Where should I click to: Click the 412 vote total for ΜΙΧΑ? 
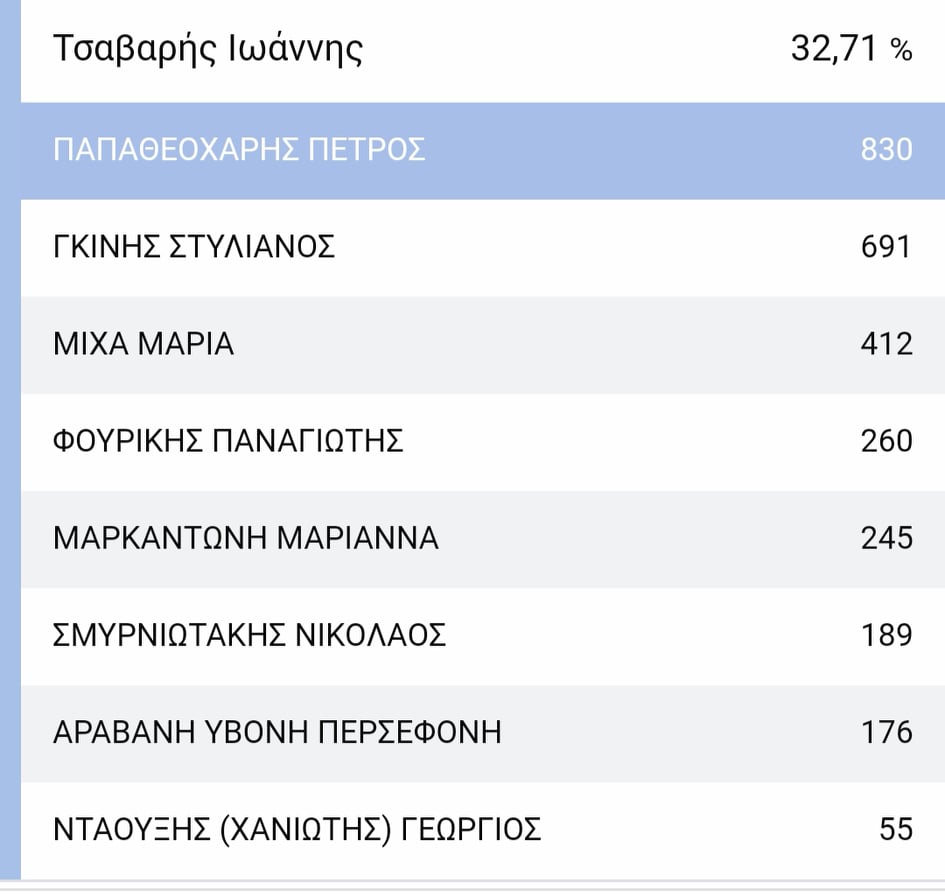pyautogui.click(x=886, y=343)
